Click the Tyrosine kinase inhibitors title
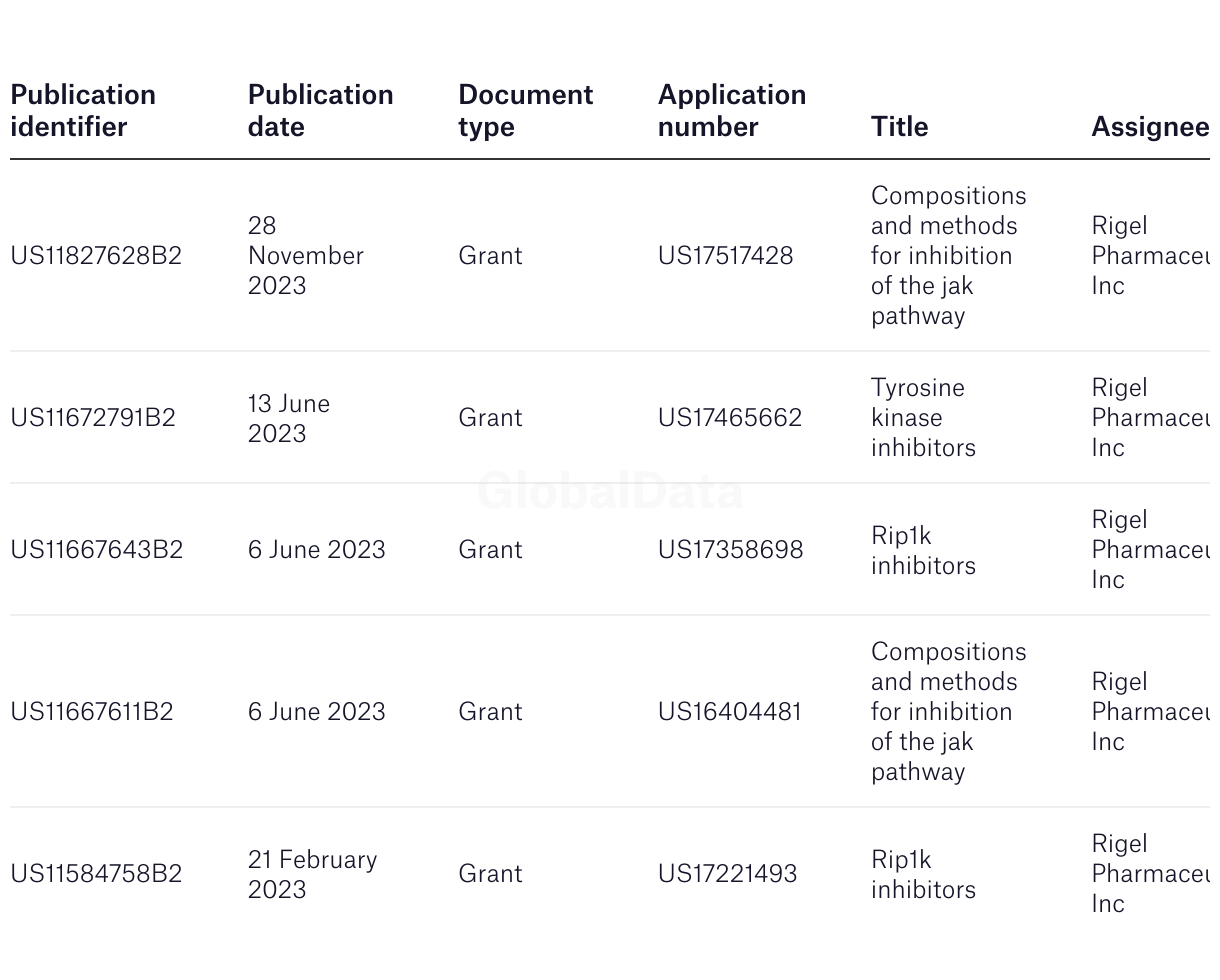Image resolution: width=1220 pixels, height=980 pixels. (923, 418)
